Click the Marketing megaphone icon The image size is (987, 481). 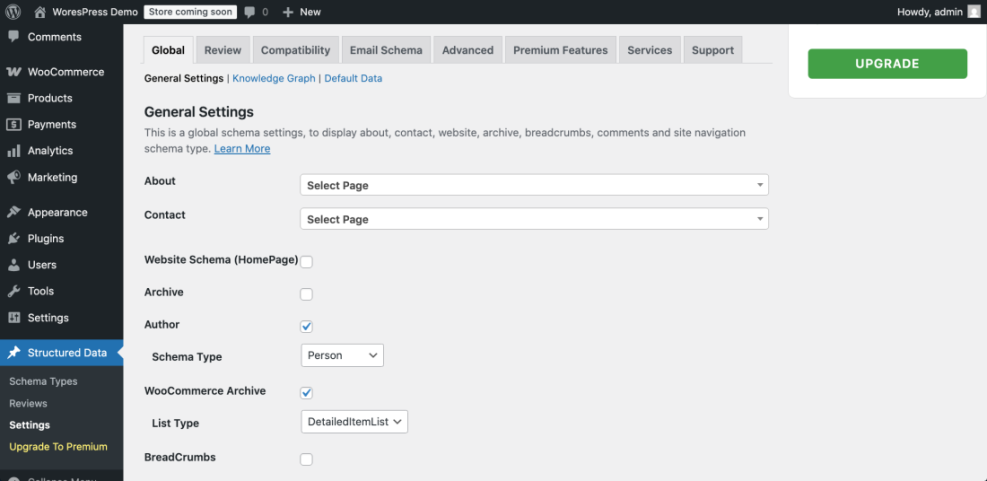click(13, 178)
